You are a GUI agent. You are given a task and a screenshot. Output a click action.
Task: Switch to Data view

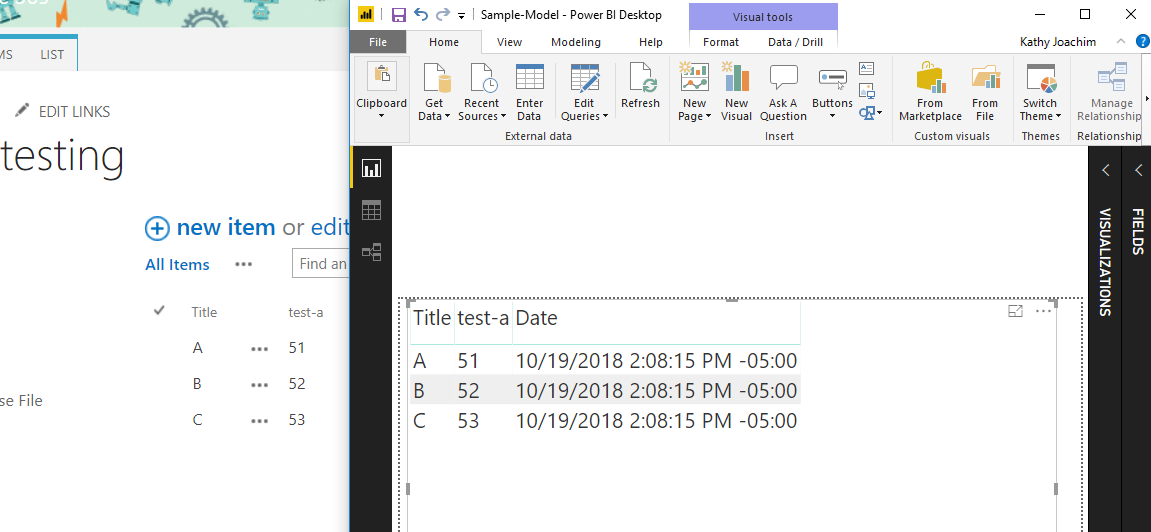point(371,211)
